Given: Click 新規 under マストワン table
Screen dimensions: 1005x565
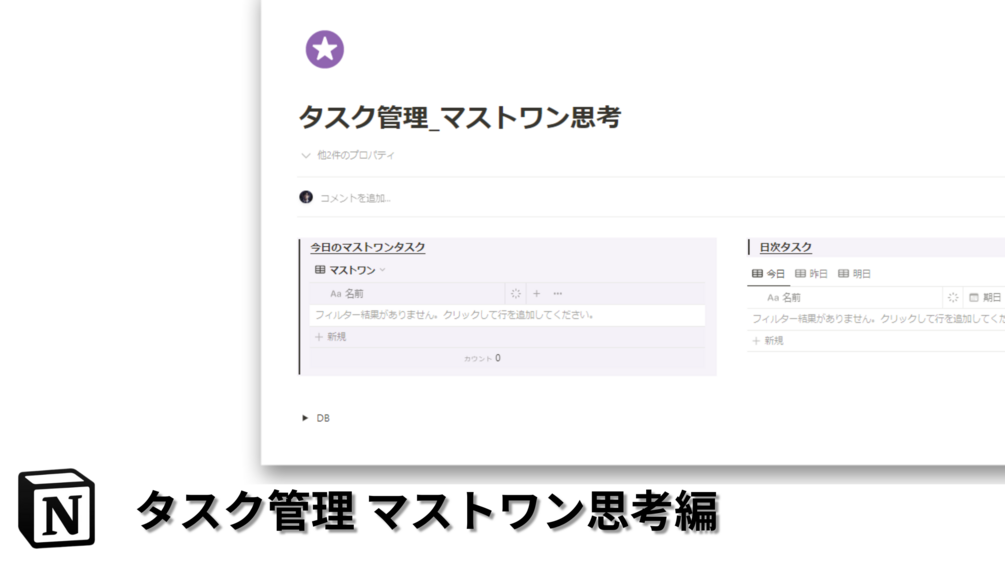Looking at the screenshot, I should [330, 336].
